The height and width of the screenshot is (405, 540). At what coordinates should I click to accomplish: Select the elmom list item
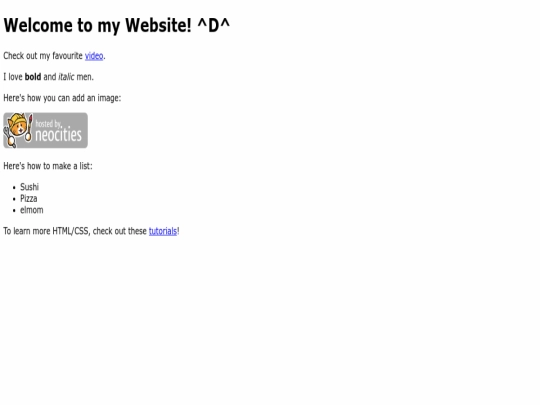click(x=32, y=210)
